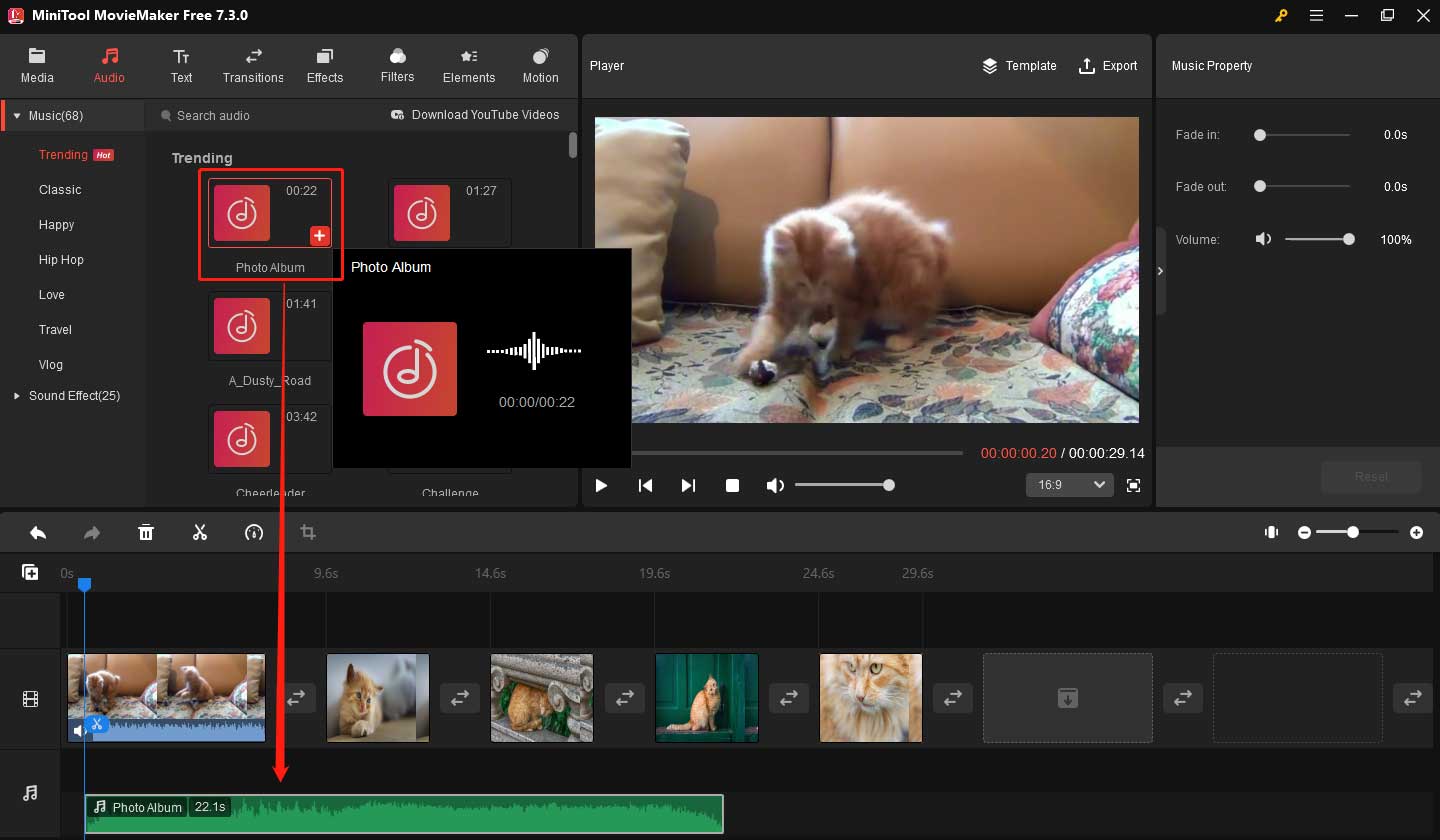1440x840 pixels.
Task: Go to previous frame
Action: (x=645, y=486)
